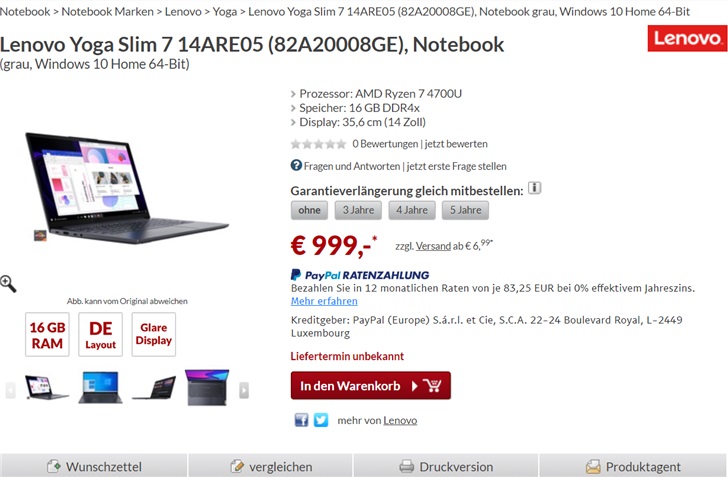Click the question mark Fragen und Antworten icon
Image resolution: width=728 pixels, height=477 pixels.
(296, 165)
